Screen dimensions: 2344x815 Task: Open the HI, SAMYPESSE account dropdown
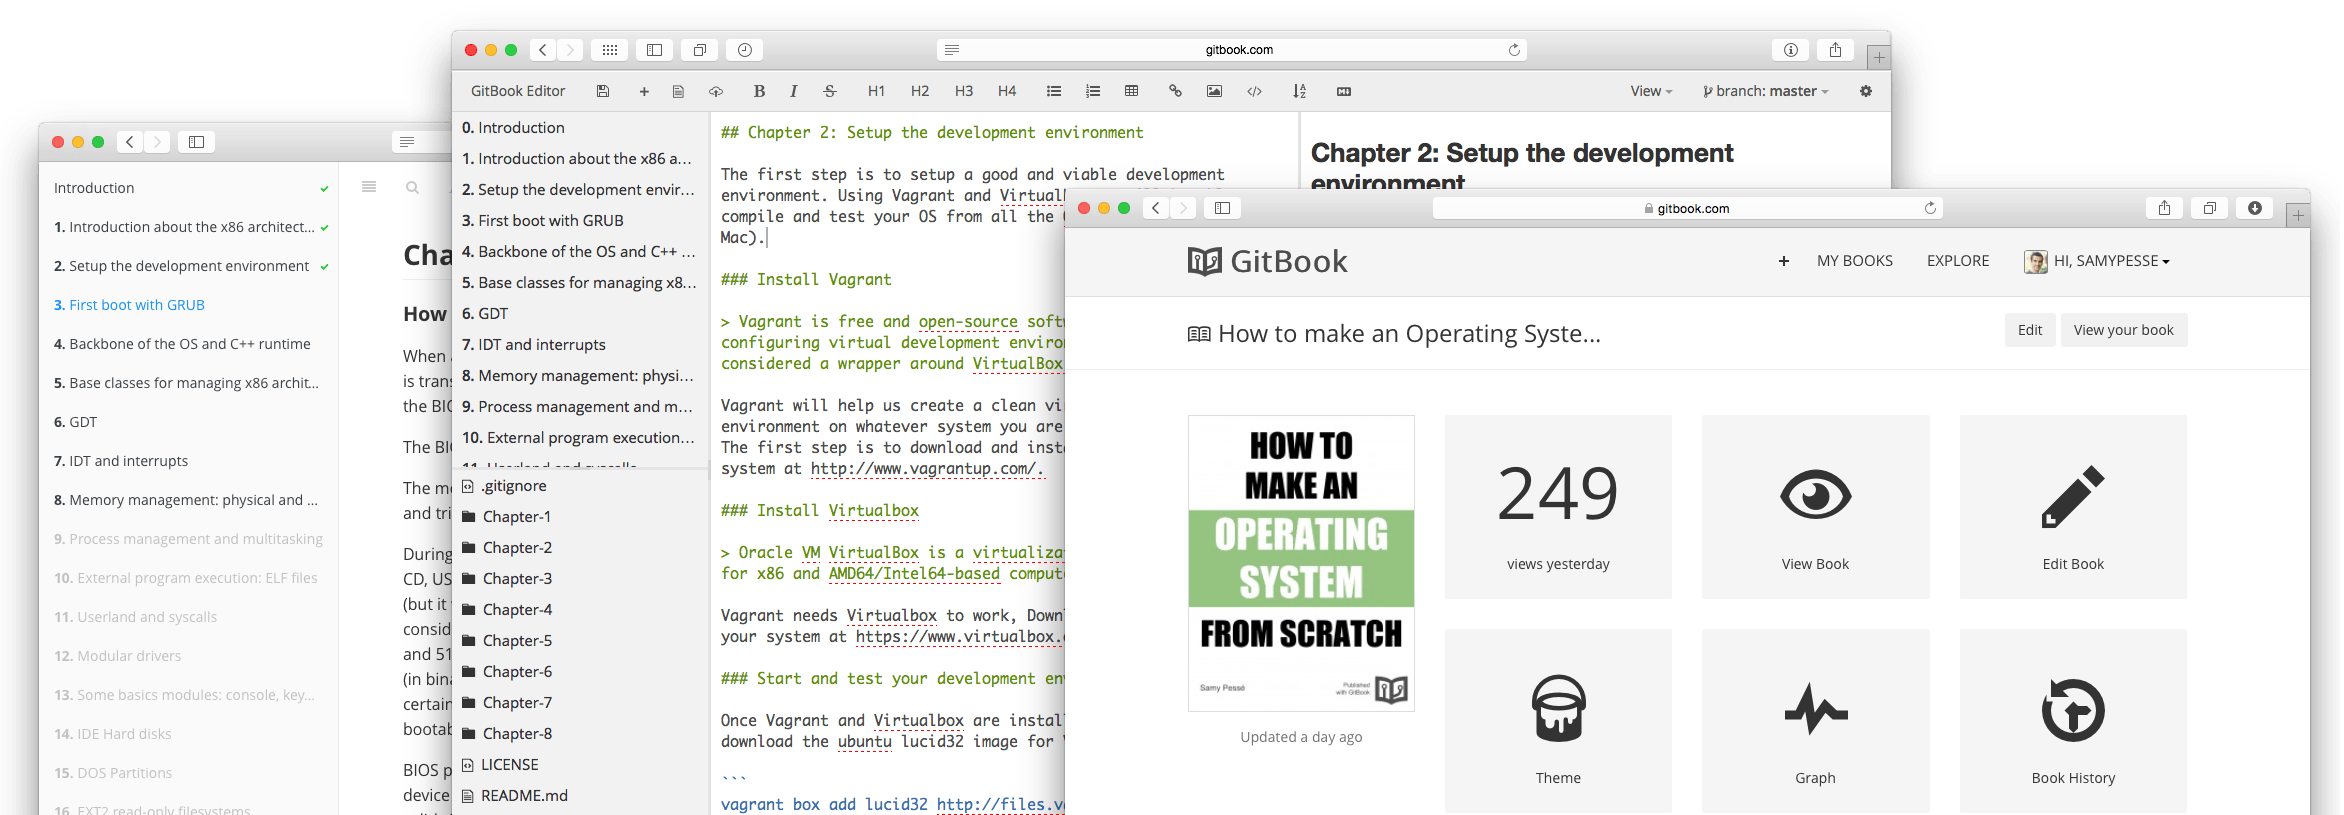[x=2097, y=261]
